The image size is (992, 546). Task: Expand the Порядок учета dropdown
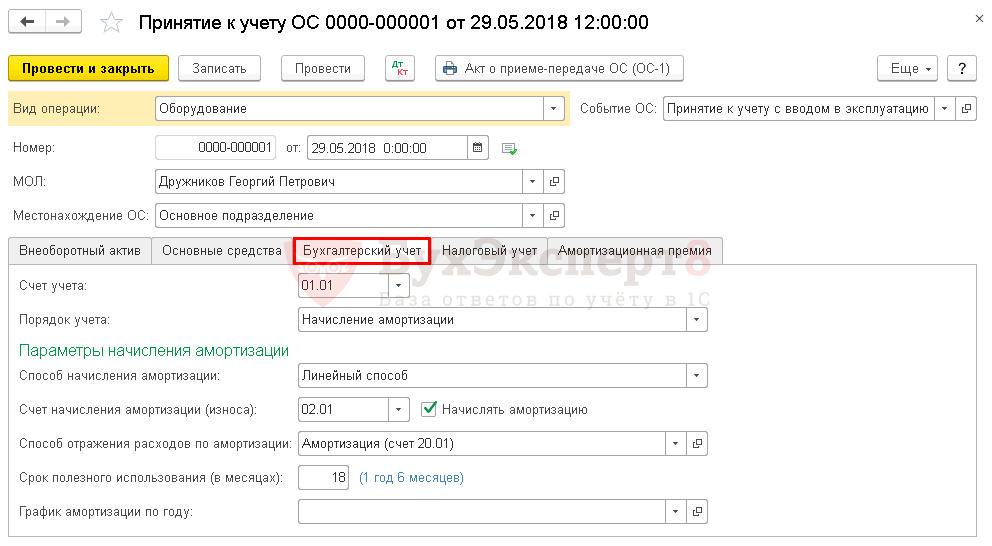coord(696,320)
